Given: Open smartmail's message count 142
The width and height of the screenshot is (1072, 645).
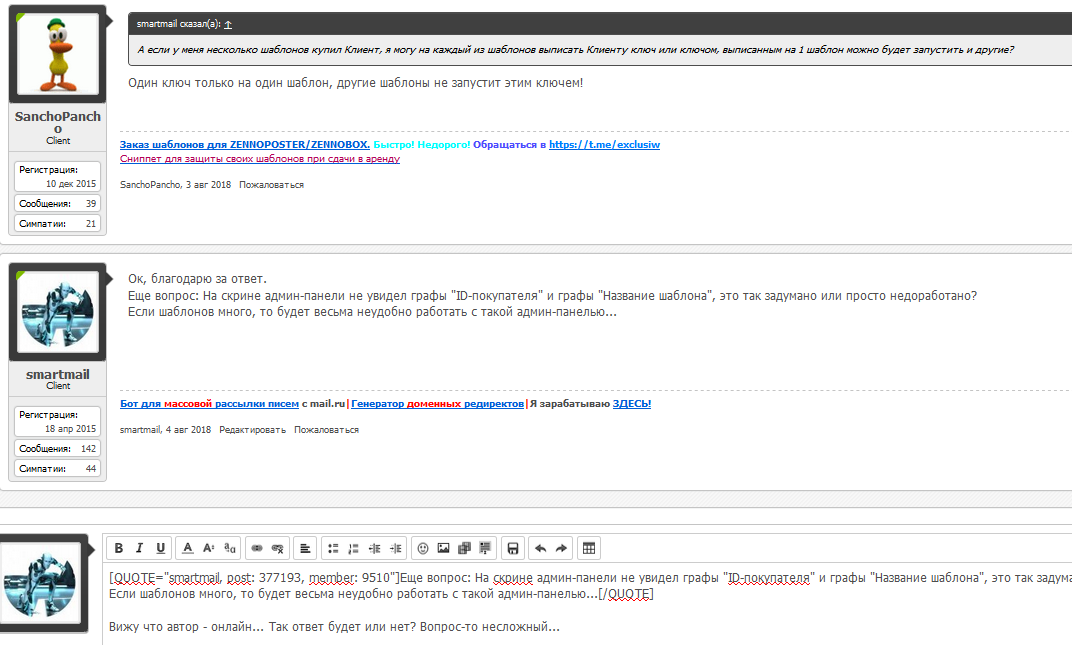Looking at the screenshot, I should (89, 449).
